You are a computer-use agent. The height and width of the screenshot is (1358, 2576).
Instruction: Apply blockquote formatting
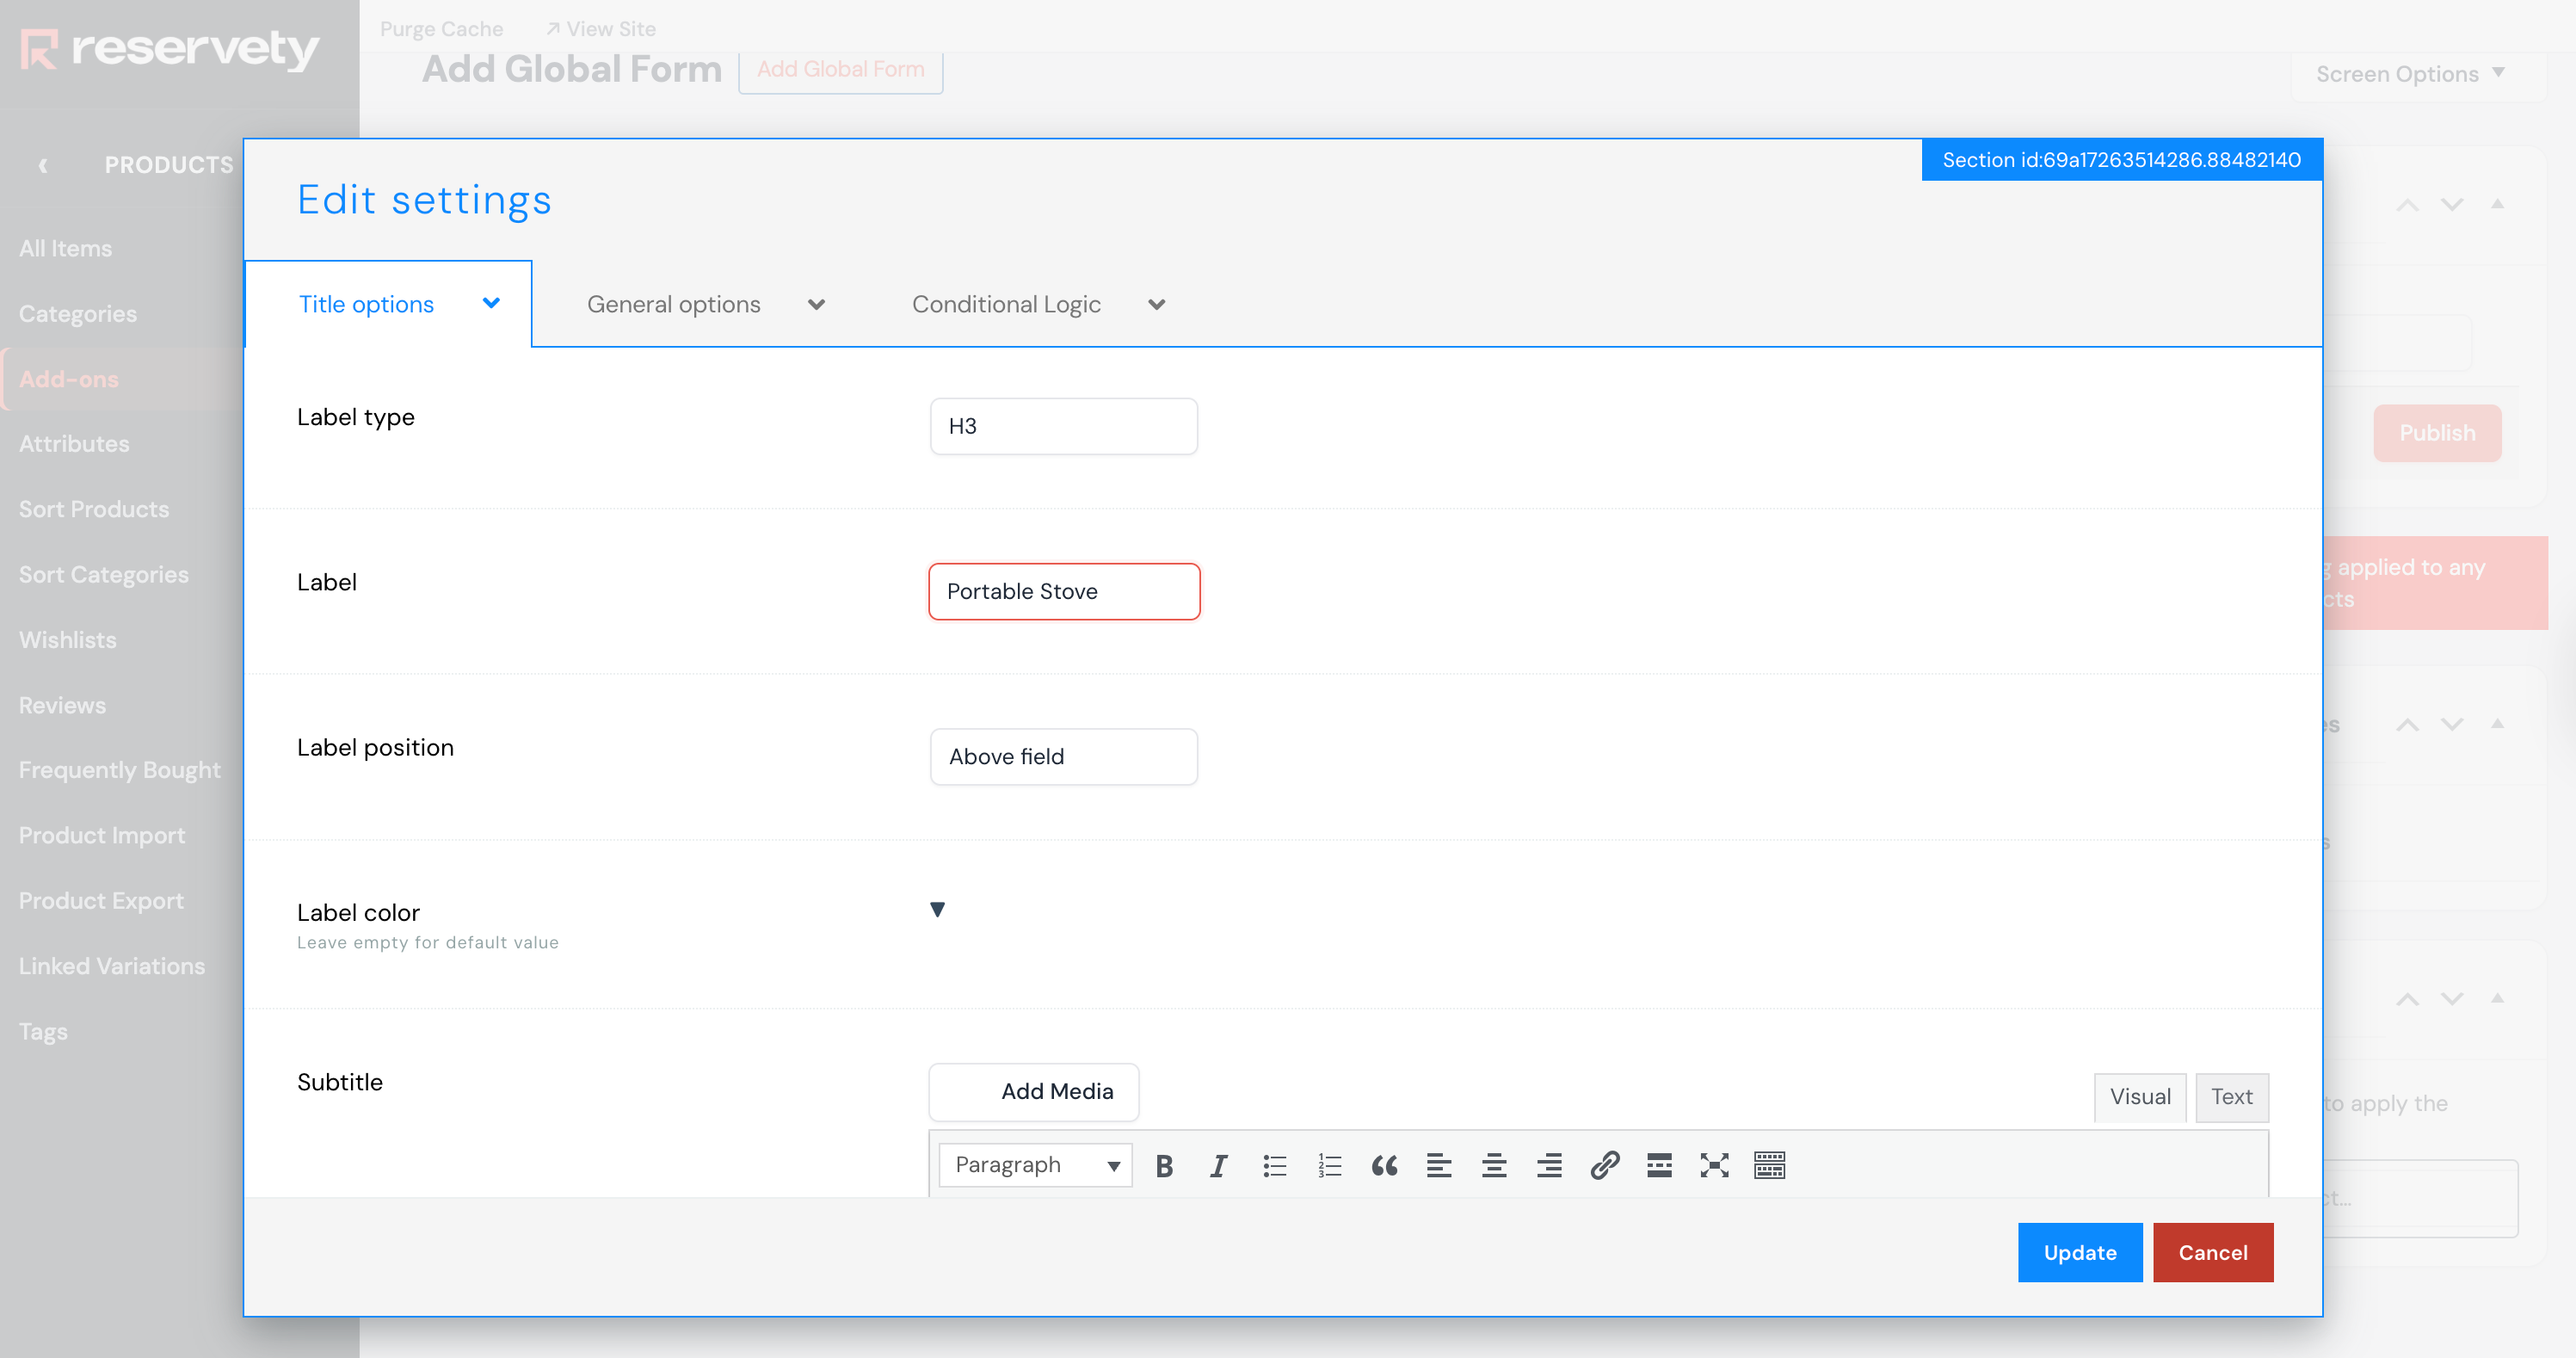tap(1384, 1166)
